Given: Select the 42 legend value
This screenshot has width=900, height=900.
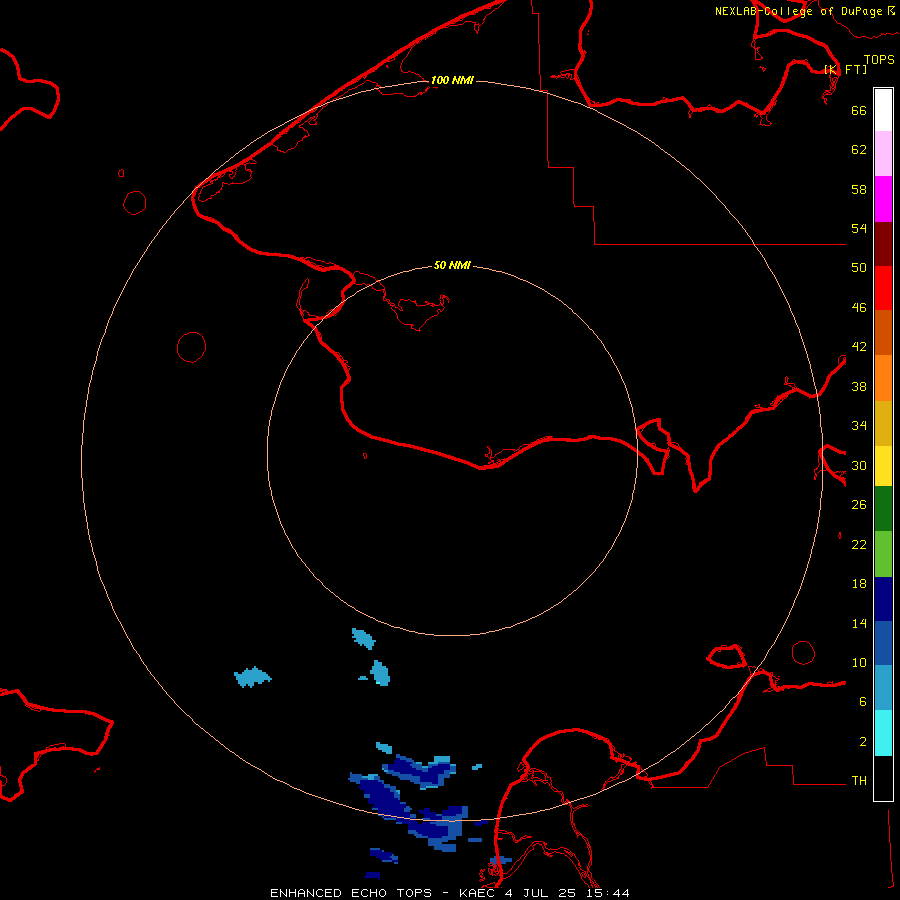Looking at the screenshot, I should (x=859, y=347).
